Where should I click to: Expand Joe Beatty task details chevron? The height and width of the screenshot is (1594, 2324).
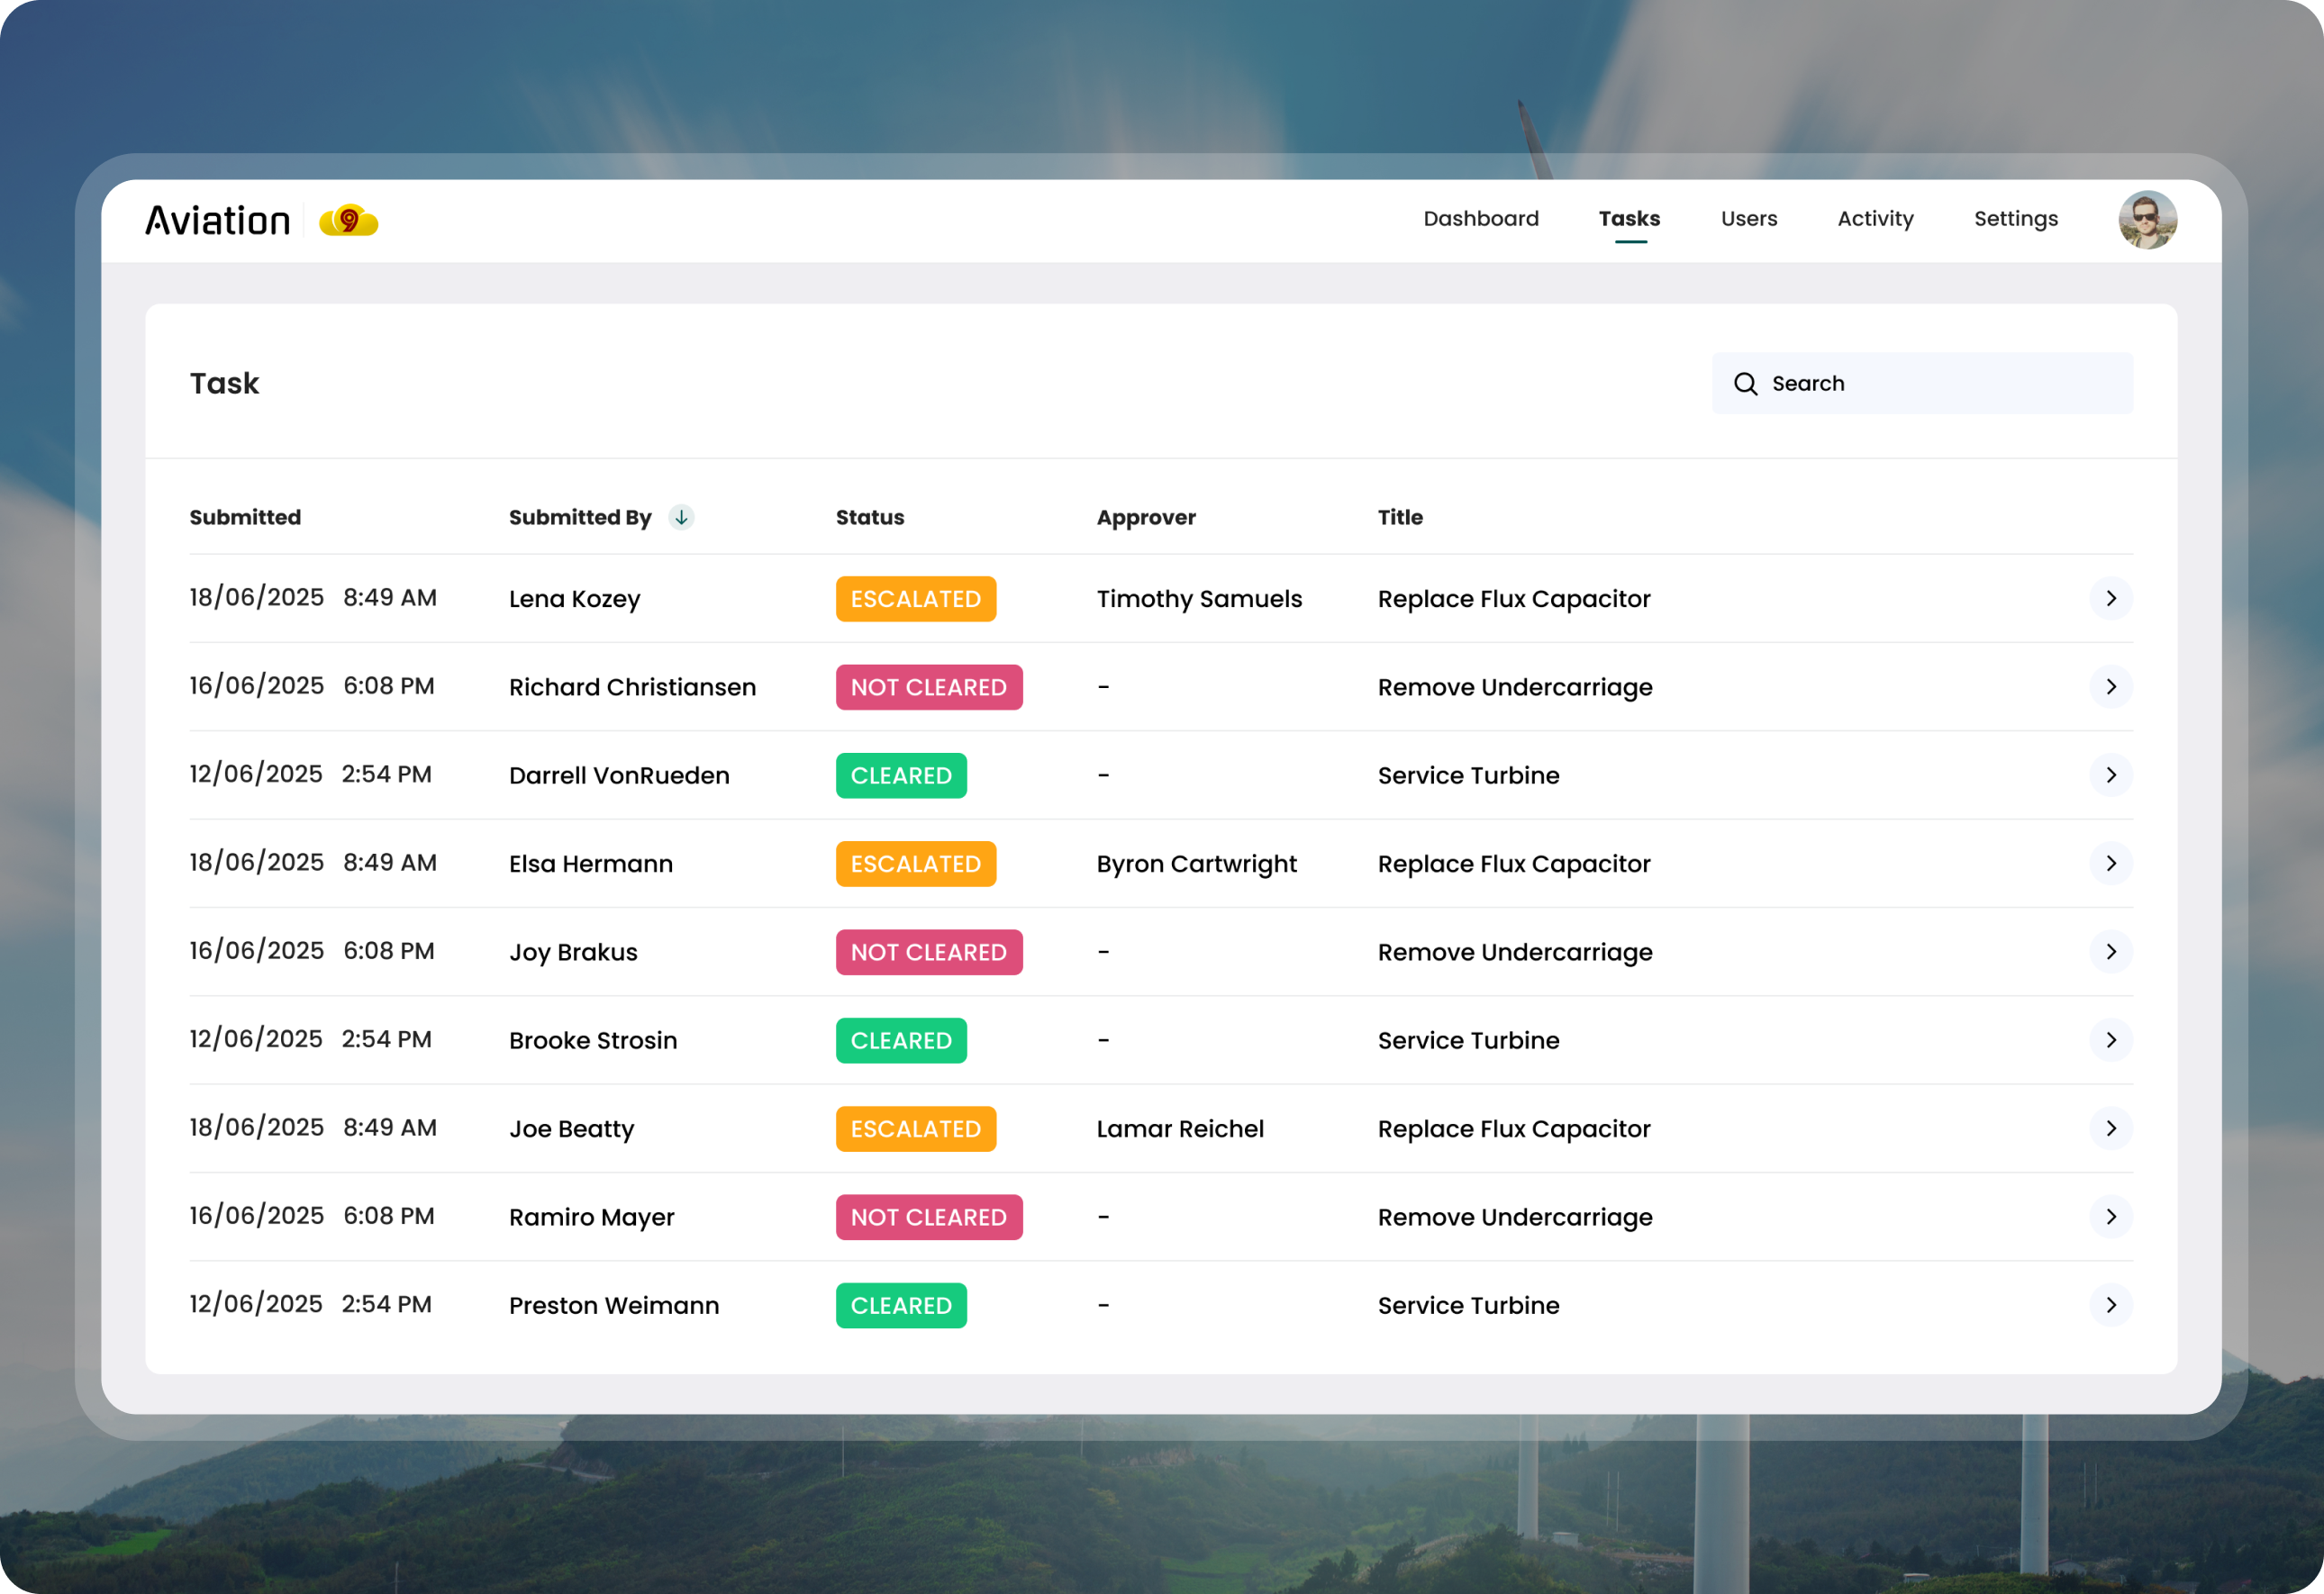(x=2110, y=1128)
